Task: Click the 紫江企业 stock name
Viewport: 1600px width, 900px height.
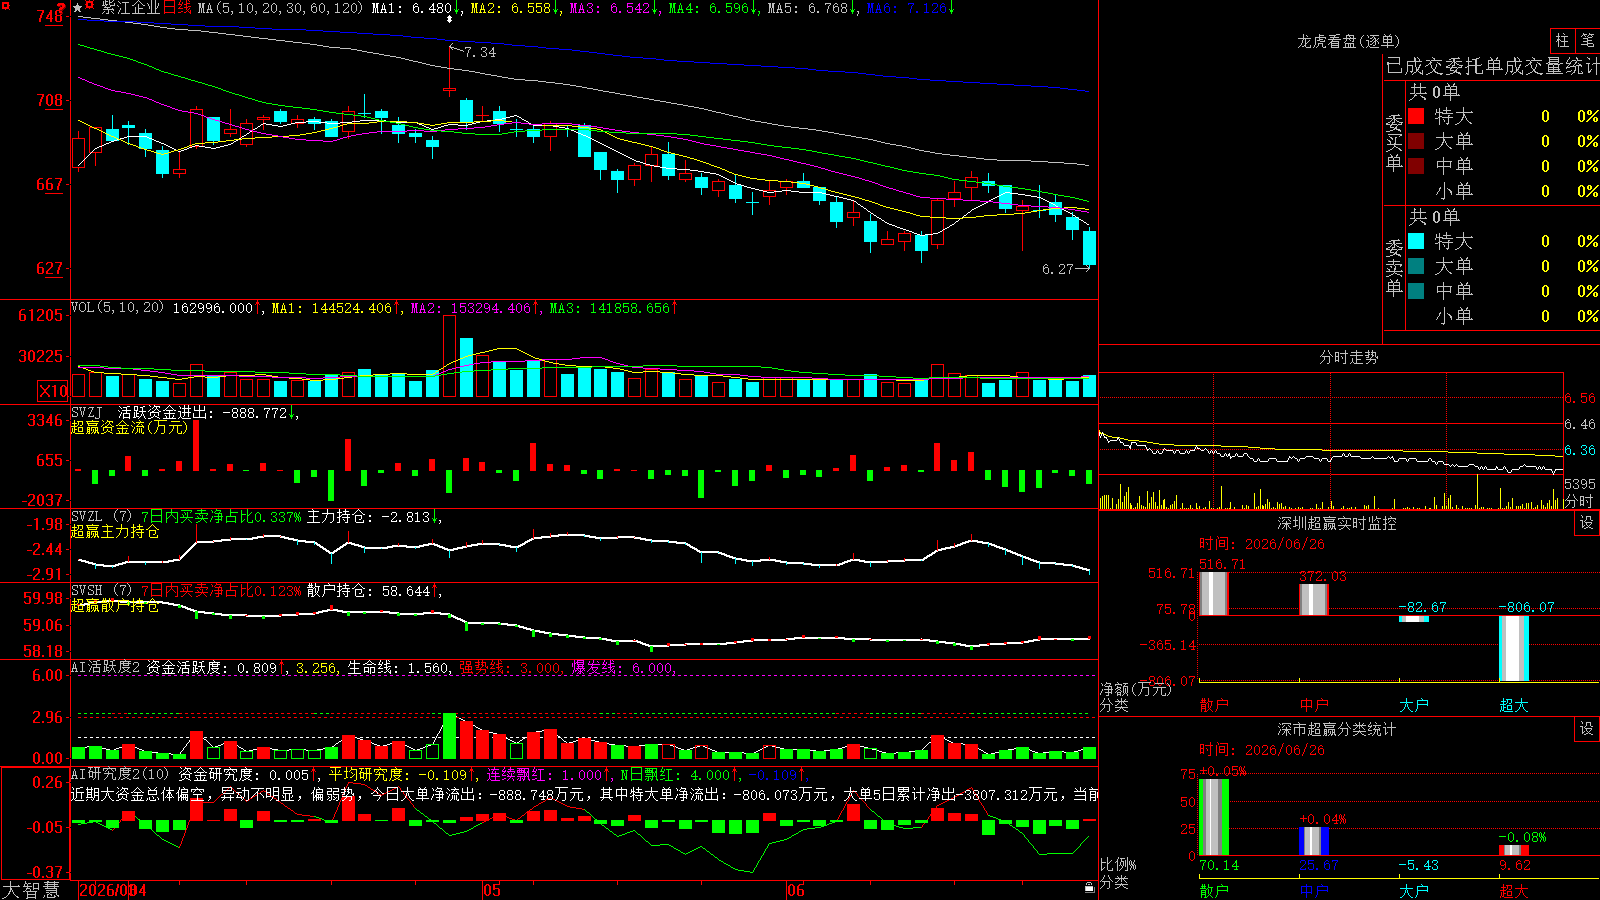Action: [130, 8]
